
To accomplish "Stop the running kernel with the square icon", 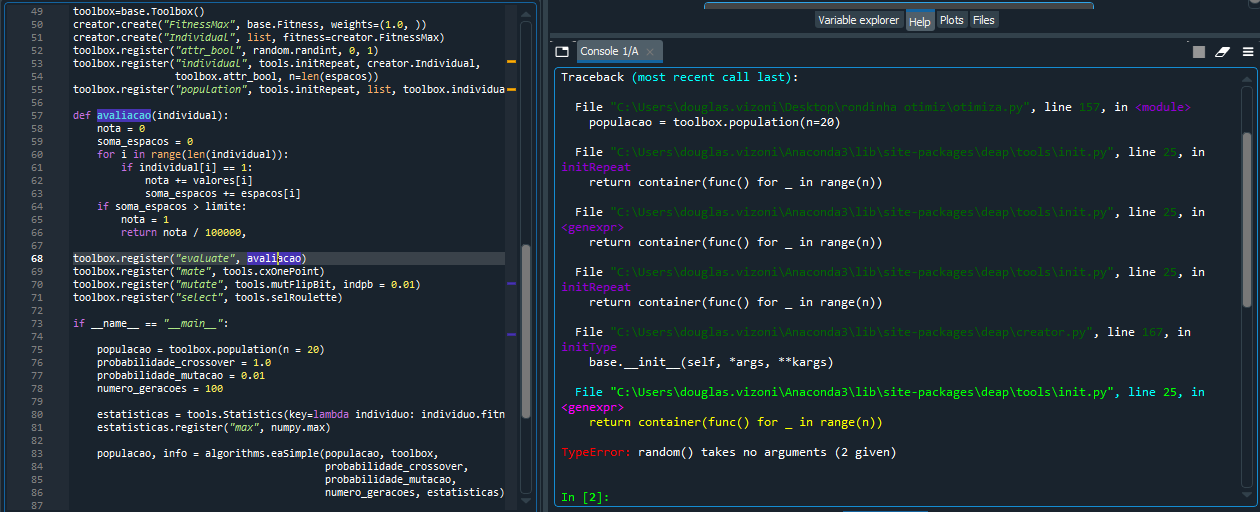I will click(1199, 52).
